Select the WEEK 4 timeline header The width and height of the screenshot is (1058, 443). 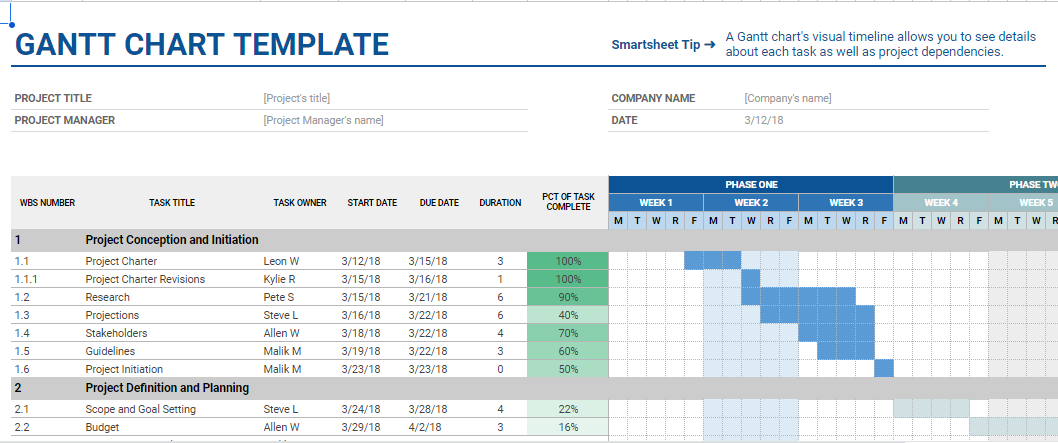point(940,202)
